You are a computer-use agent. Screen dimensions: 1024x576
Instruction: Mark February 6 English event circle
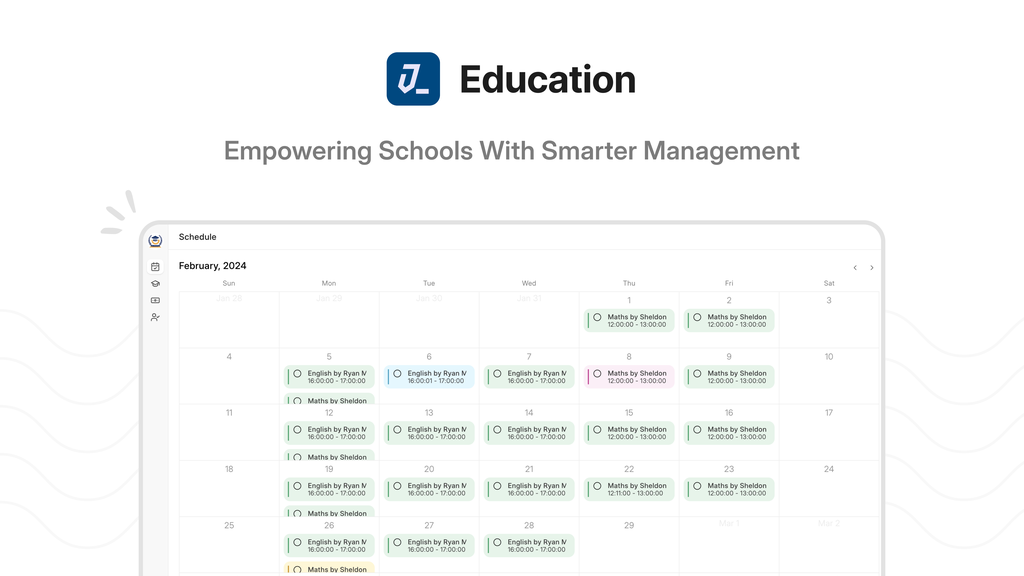[x=397, y=374]
